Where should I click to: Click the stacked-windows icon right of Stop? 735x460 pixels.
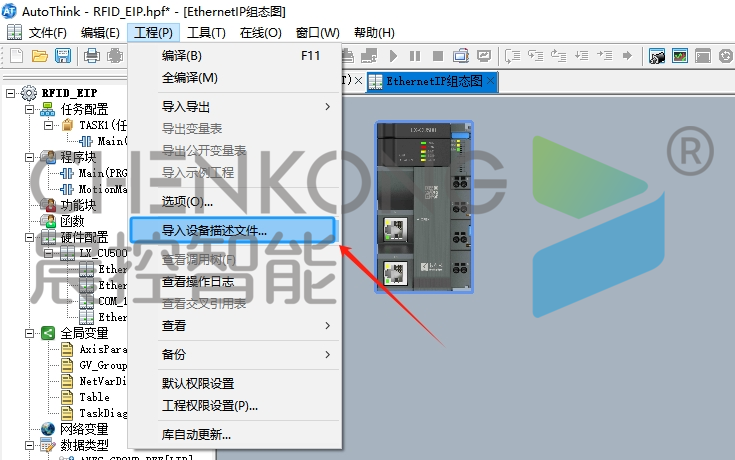(461, 56)
